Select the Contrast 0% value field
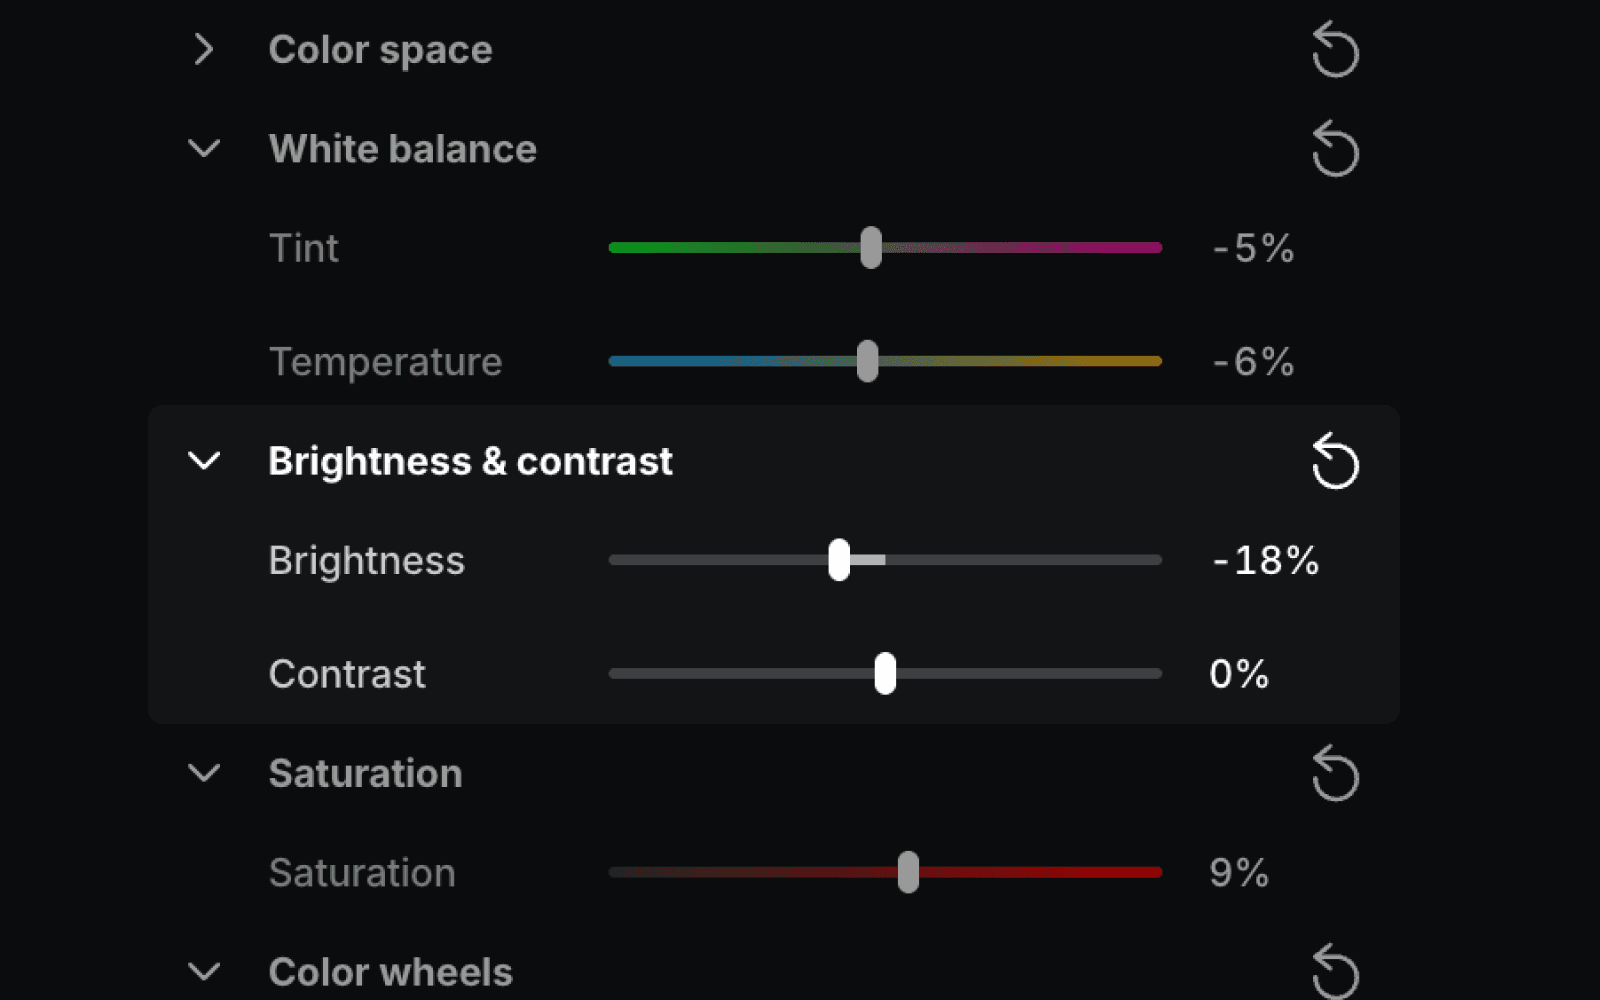The image size is (1600, 1000). click(1239, 674)
